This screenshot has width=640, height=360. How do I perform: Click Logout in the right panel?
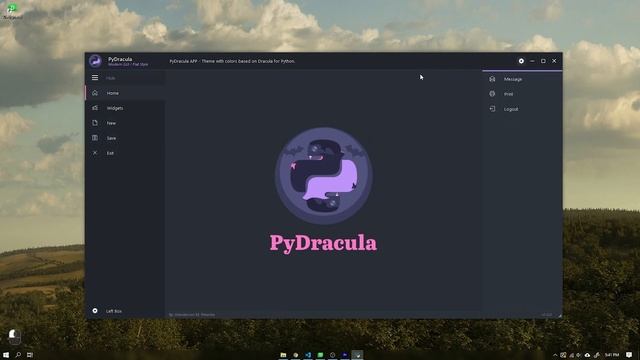(x=522, y=109)
